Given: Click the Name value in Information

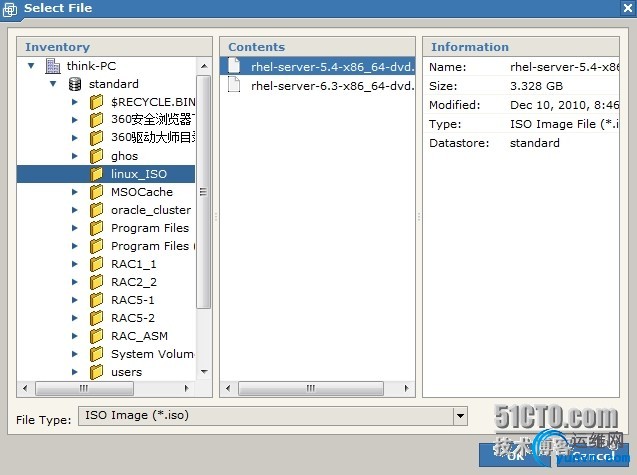Looking at the screenshot, I should point(564,67).
